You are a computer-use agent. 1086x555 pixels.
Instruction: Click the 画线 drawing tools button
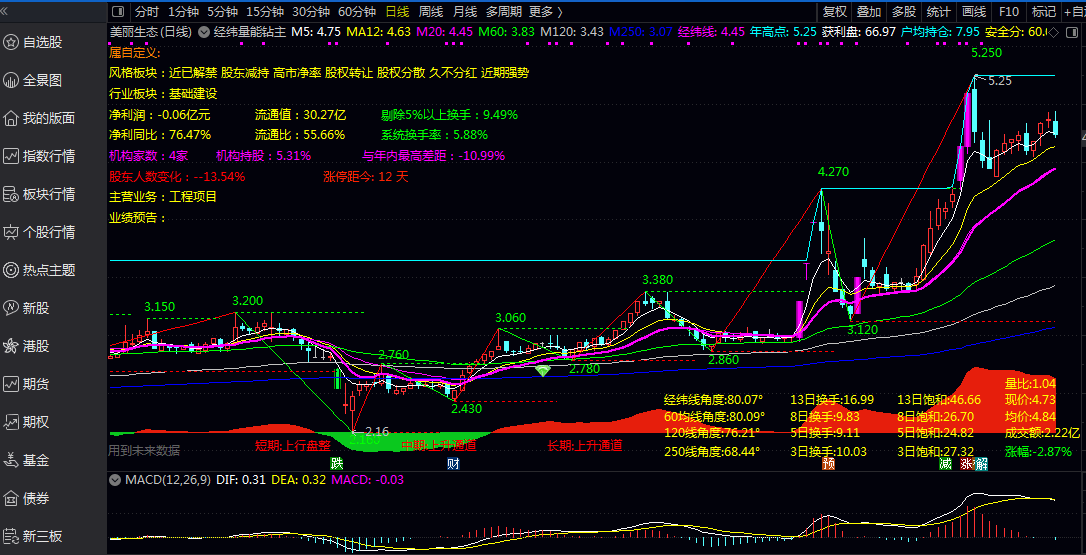tap(973, 12)
